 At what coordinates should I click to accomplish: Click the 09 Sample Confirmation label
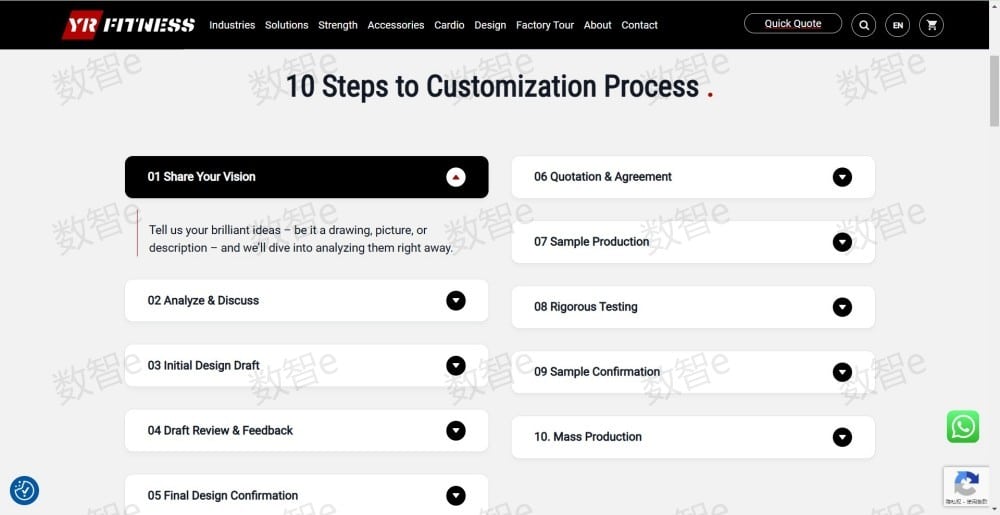coord(597,372)
